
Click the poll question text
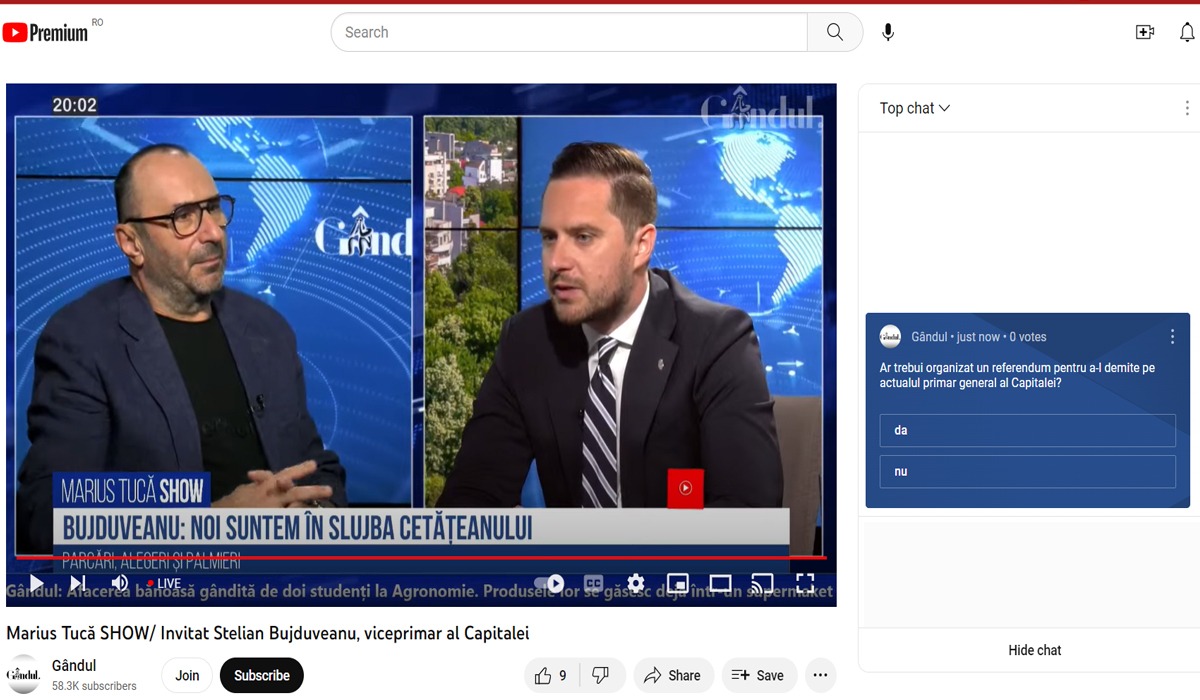pos(1017,375)
